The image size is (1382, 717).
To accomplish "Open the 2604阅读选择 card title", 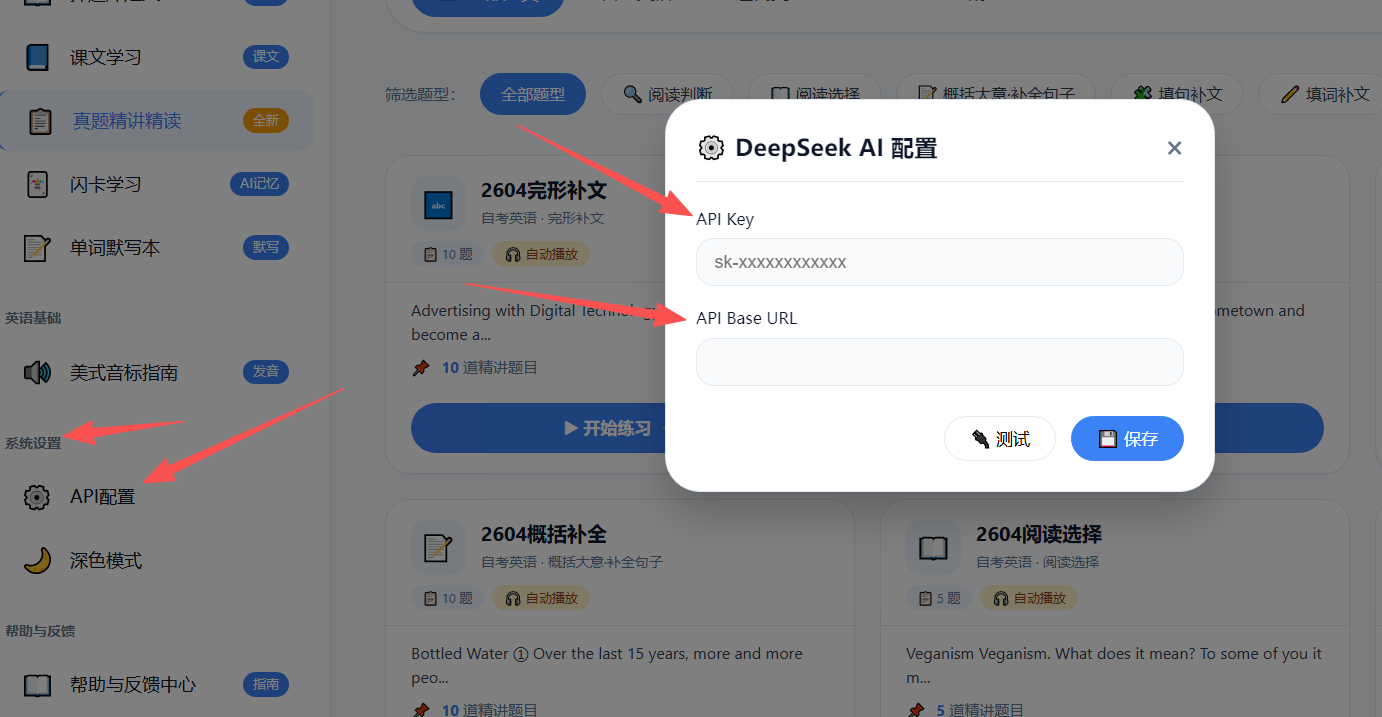I will click(1039, 534).
